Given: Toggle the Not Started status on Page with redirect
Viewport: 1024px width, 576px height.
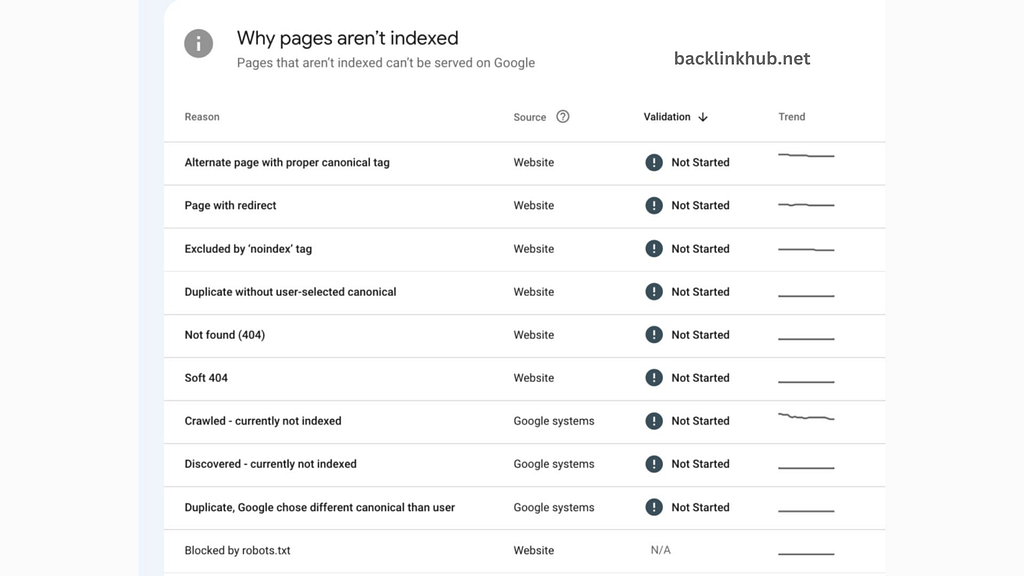Looking at the screenshot, I should coord(700,205).
